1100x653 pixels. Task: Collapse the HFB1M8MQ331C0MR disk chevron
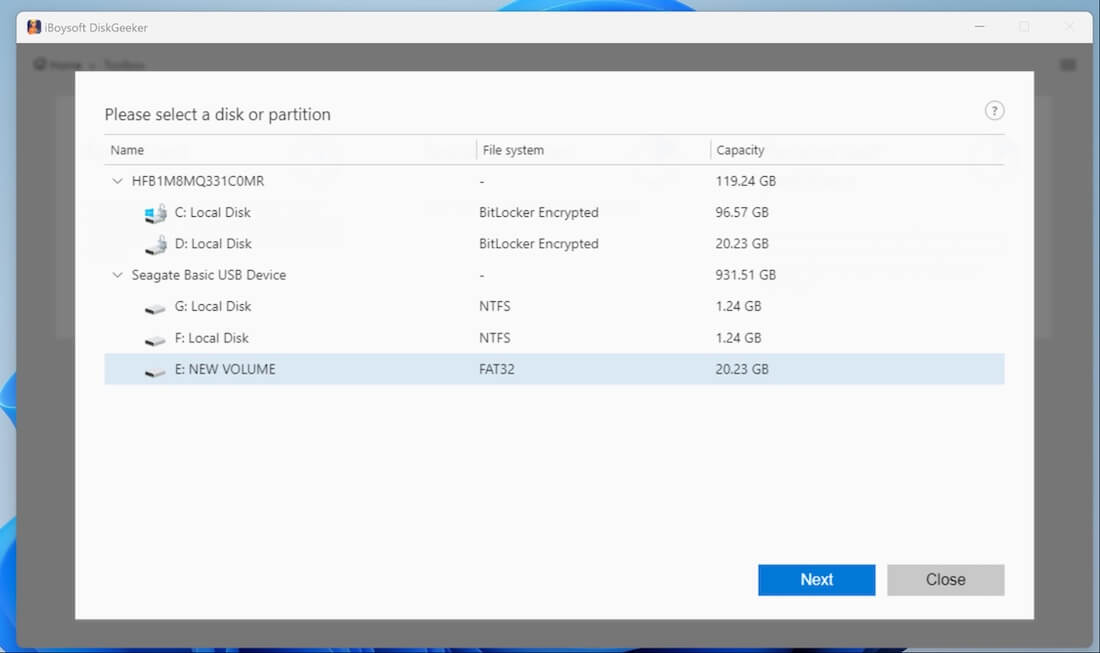(117, 181)
